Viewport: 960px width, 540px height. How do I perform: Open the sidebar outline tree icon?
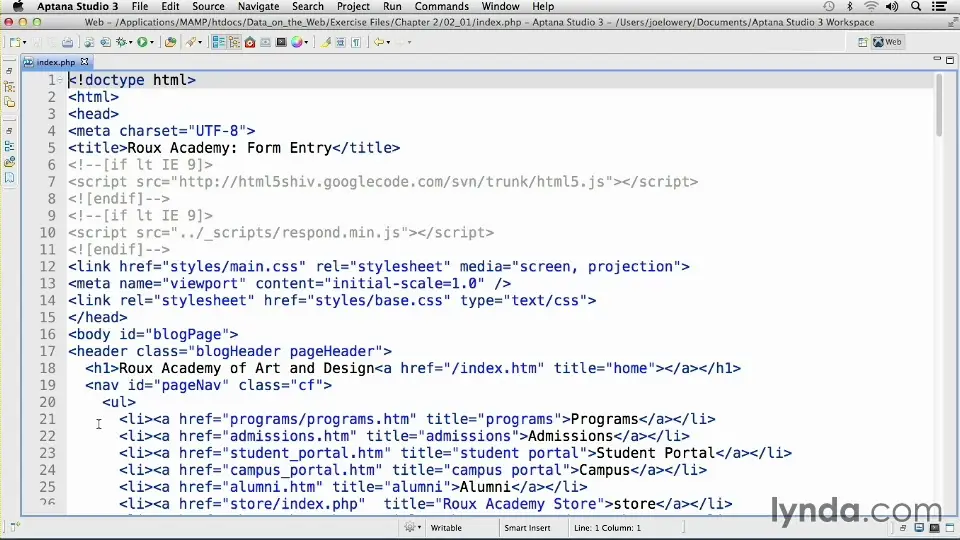click(x=9, y=87)
